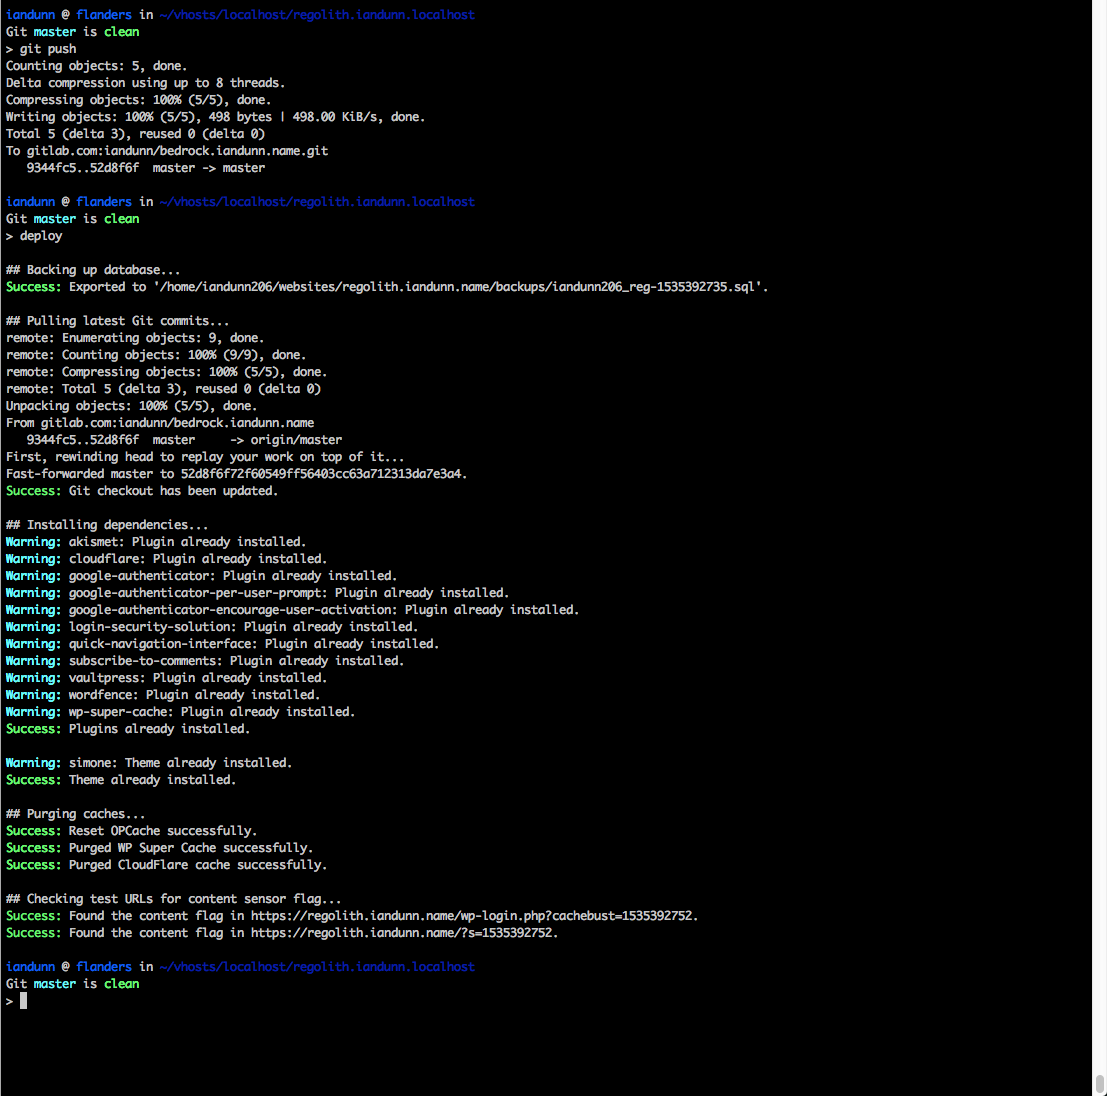Click the working directory path in the first prompt

click(x=317, y=15)
